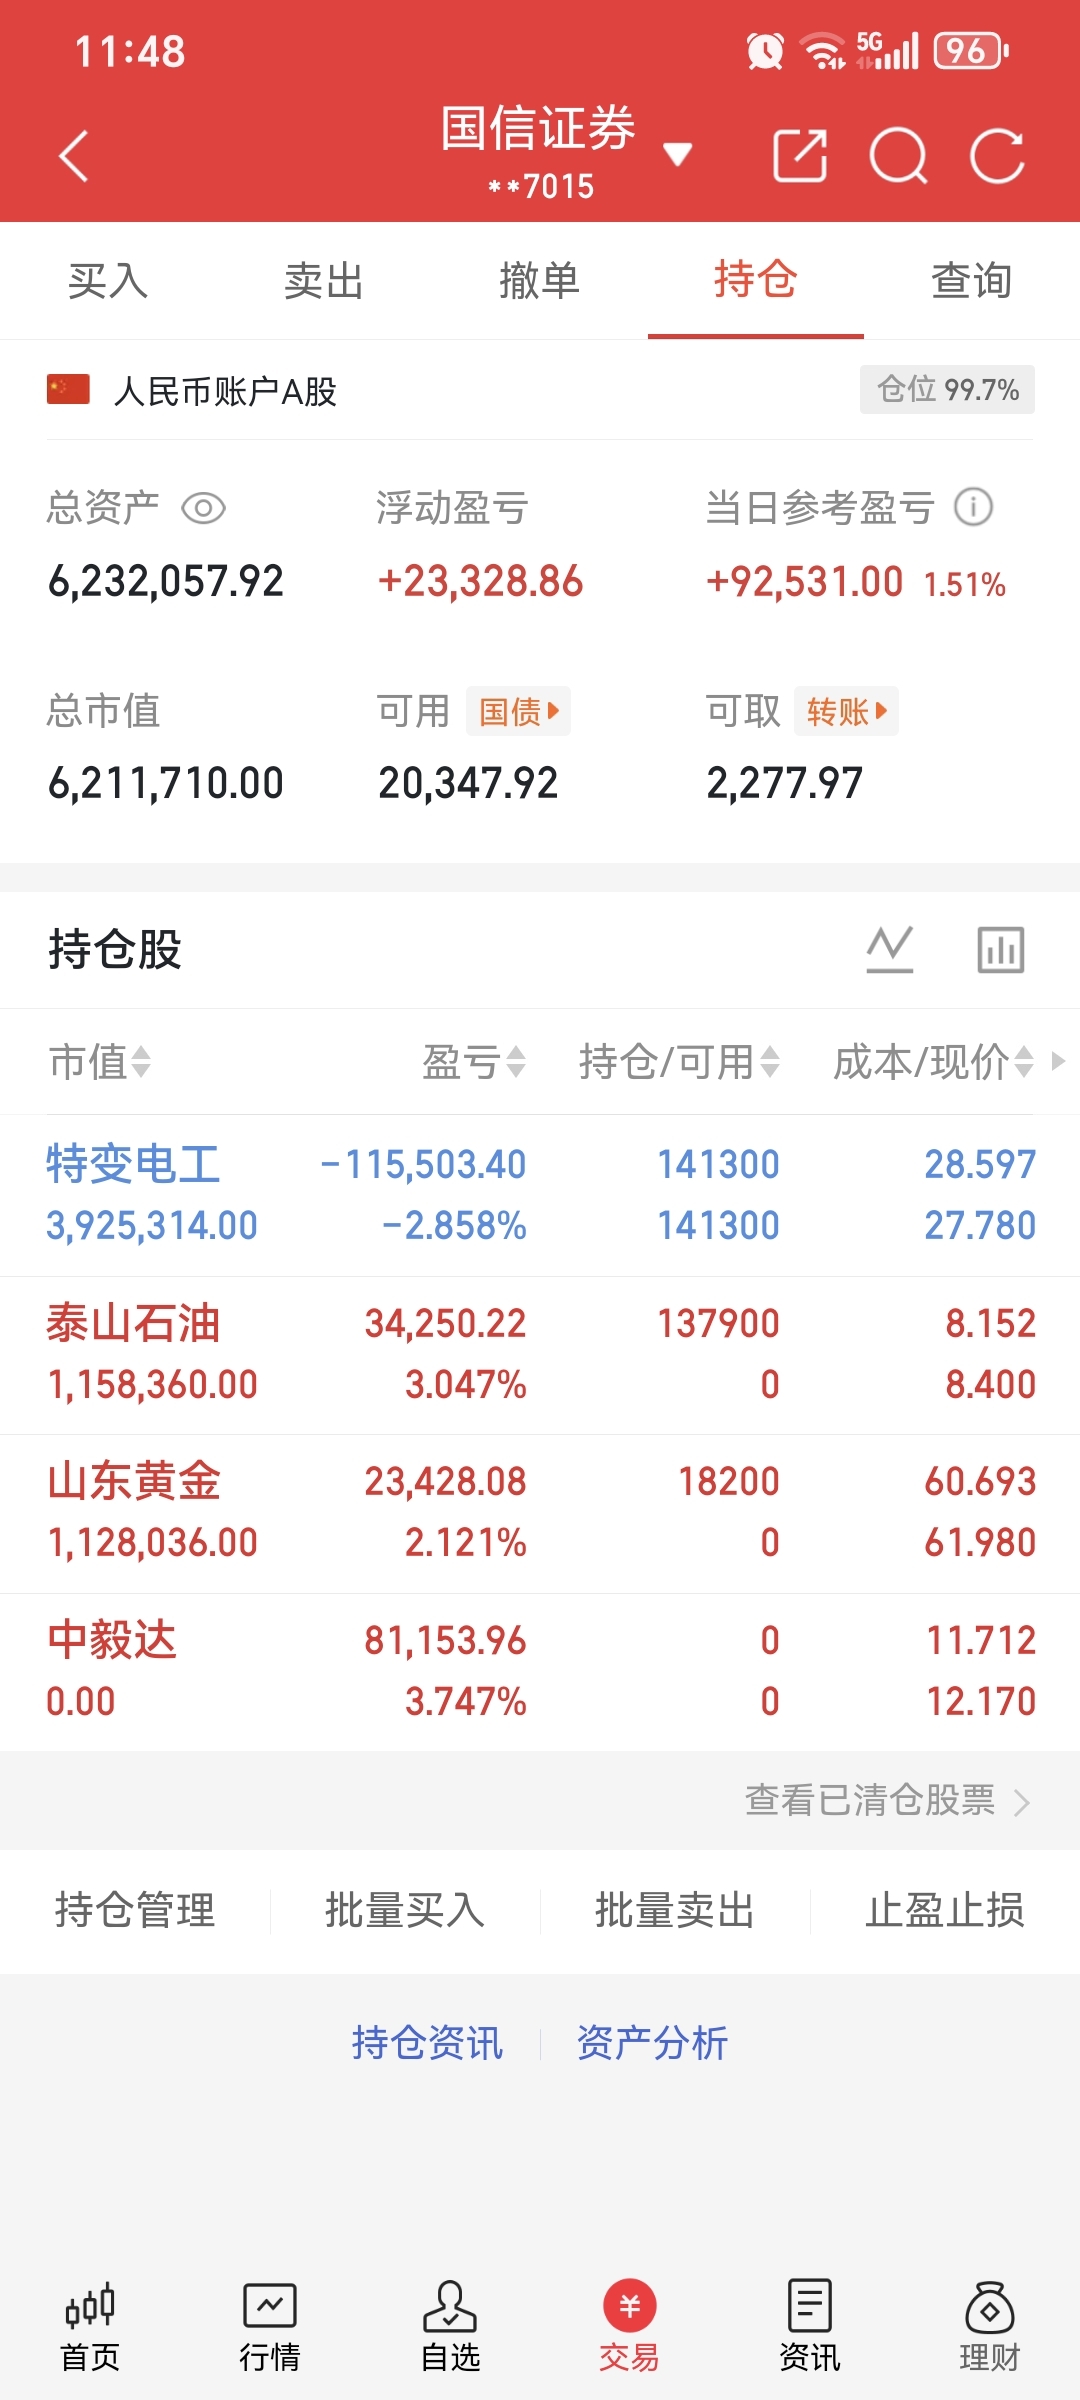Screen dimensions: 1080x2400
Task: Show info for 当日参考盈亏
Action: coord(973,507)
